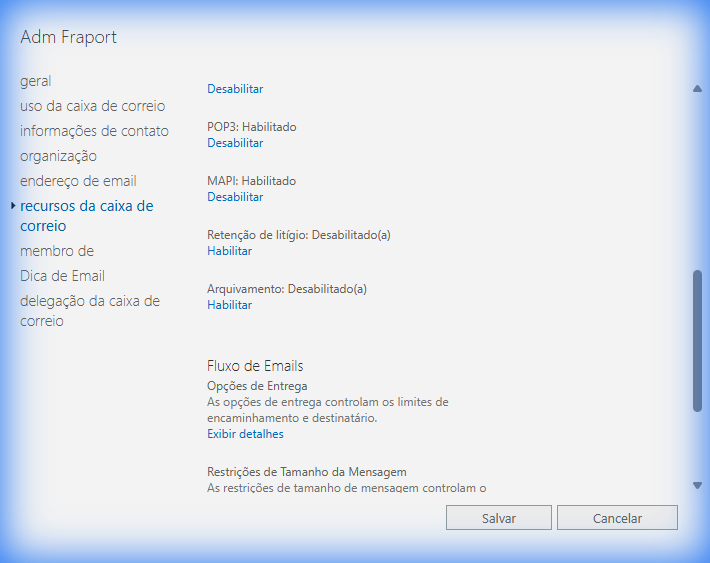Go to uso da caixa de correio

92,106
